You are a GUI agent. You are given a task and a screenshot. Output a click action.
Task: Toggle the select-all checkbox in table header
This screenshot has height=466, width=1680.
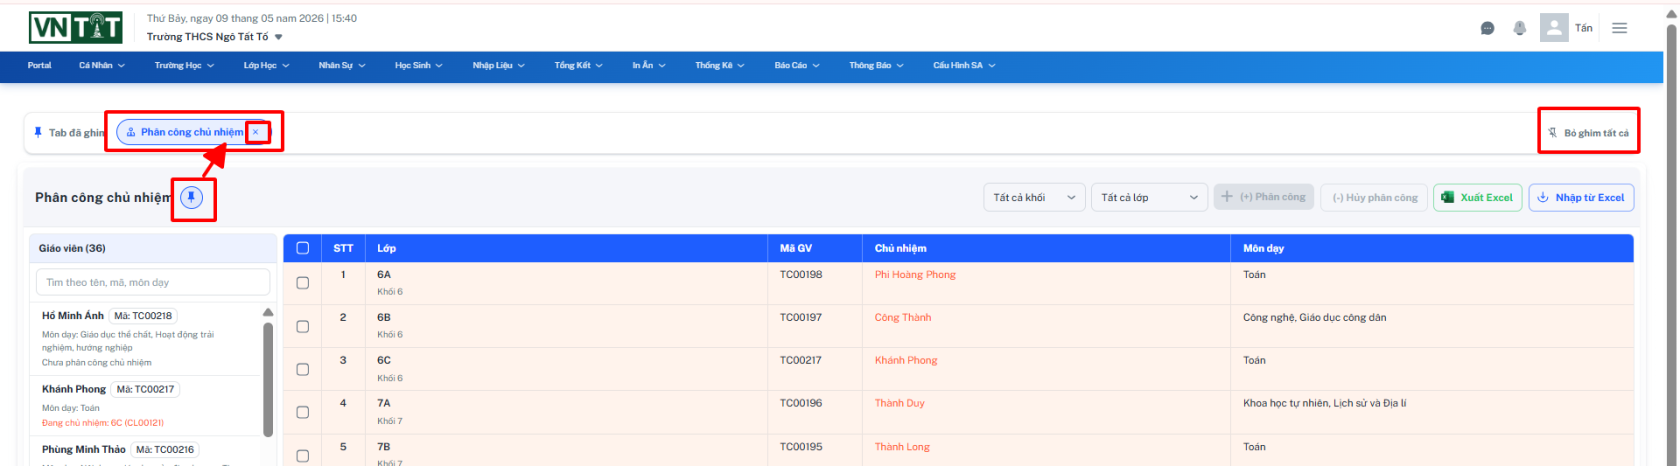point(303,248)
